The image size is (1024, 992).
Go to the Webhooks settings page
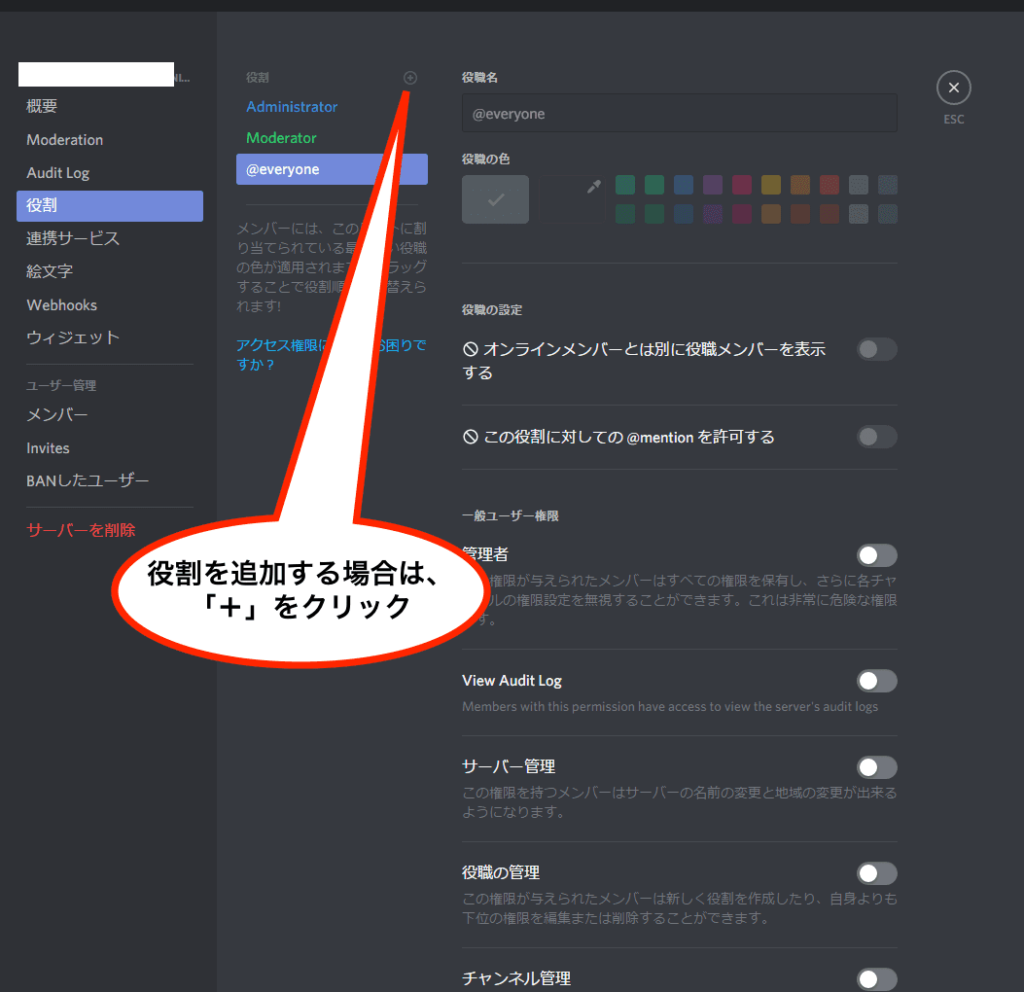click(x=62, y=305)
